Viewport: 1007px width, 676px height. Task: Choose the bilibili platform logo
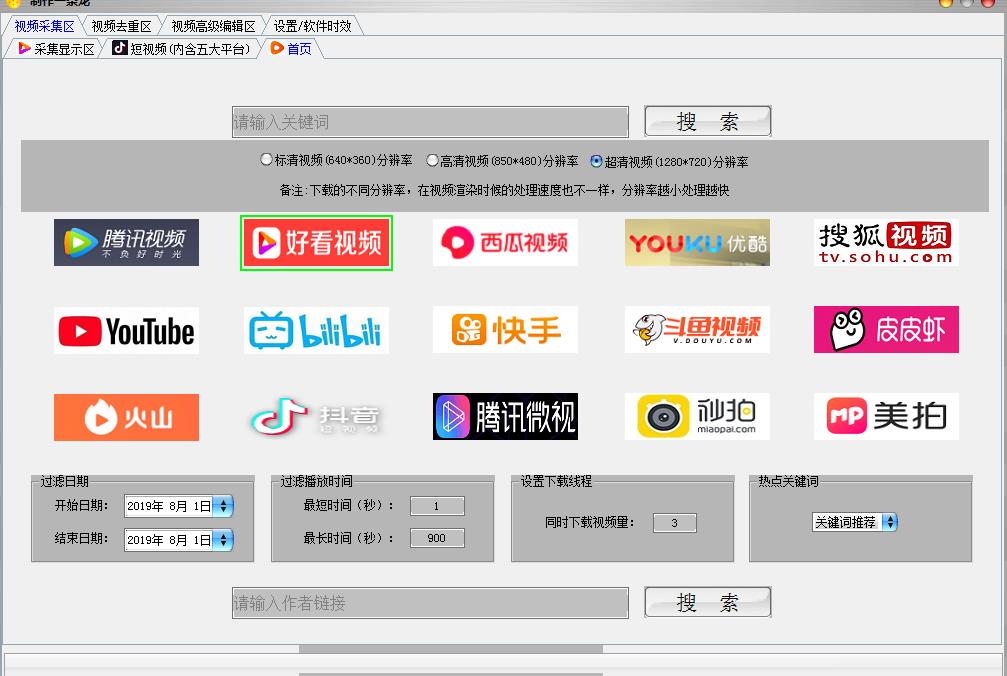click(317, 331)
